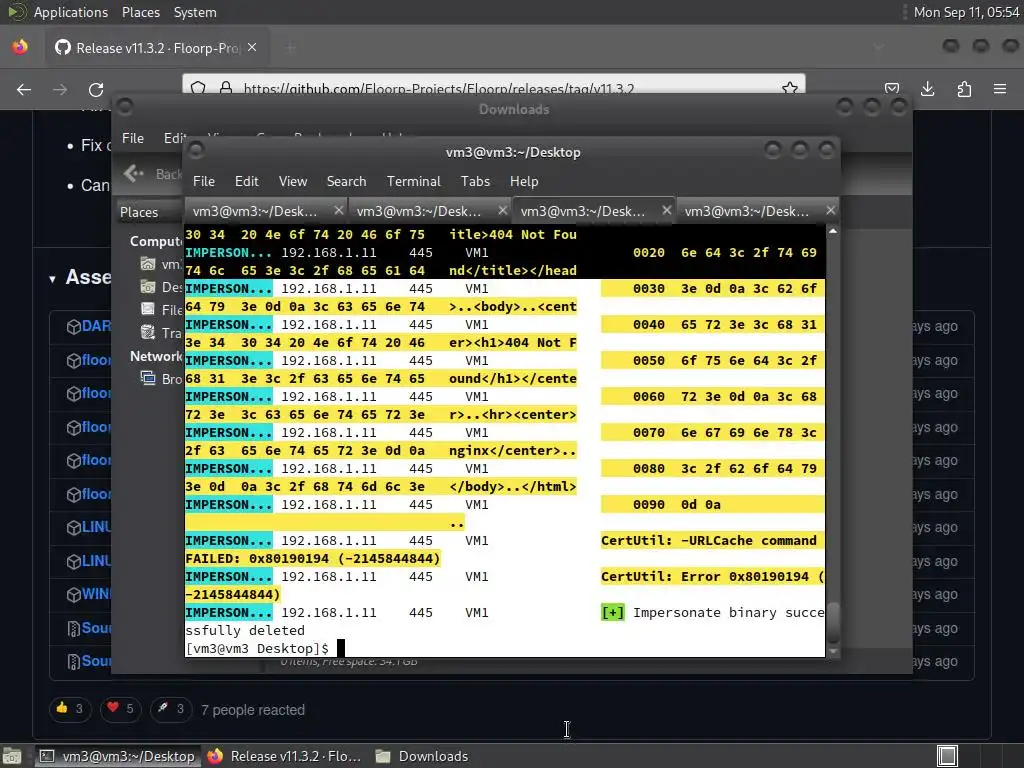Open the terminal Edit menu

click(246, 182)
